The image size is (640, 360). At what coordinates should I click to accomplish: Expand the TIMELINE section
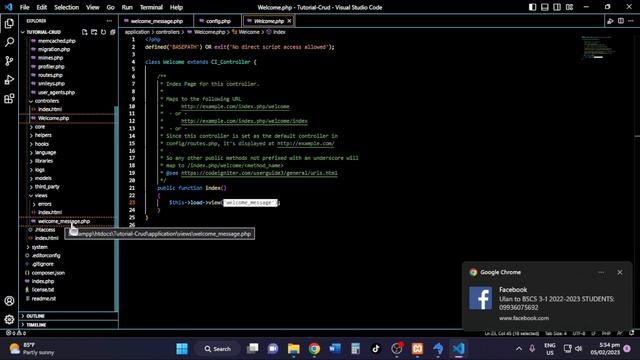[x=36, y=325]
